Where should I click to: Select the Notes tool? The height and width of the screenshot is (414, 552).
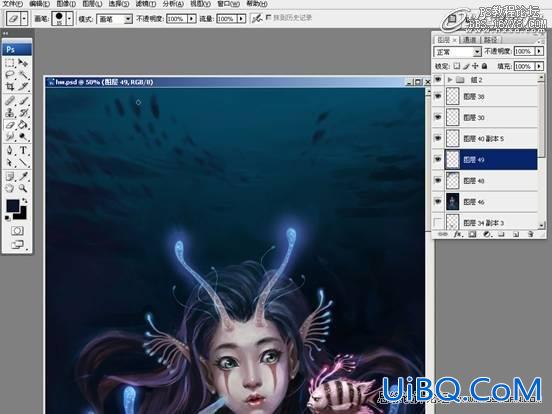point(10,177)
